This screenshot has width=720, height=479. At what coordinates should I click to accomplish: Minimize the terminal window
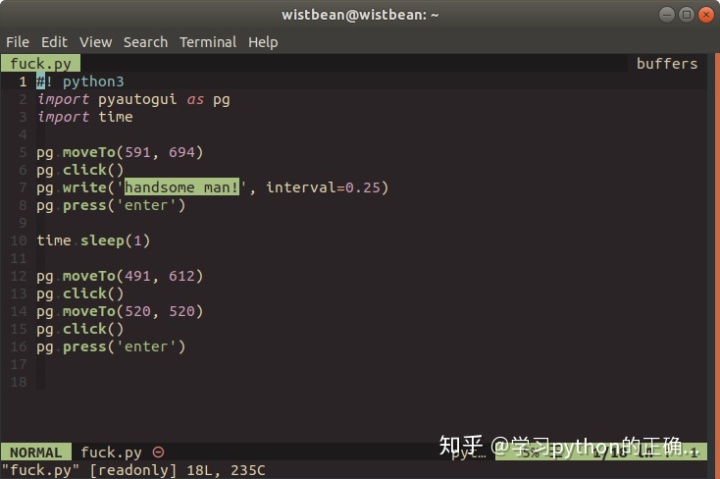pyautogui.click(x=666, y=15)
